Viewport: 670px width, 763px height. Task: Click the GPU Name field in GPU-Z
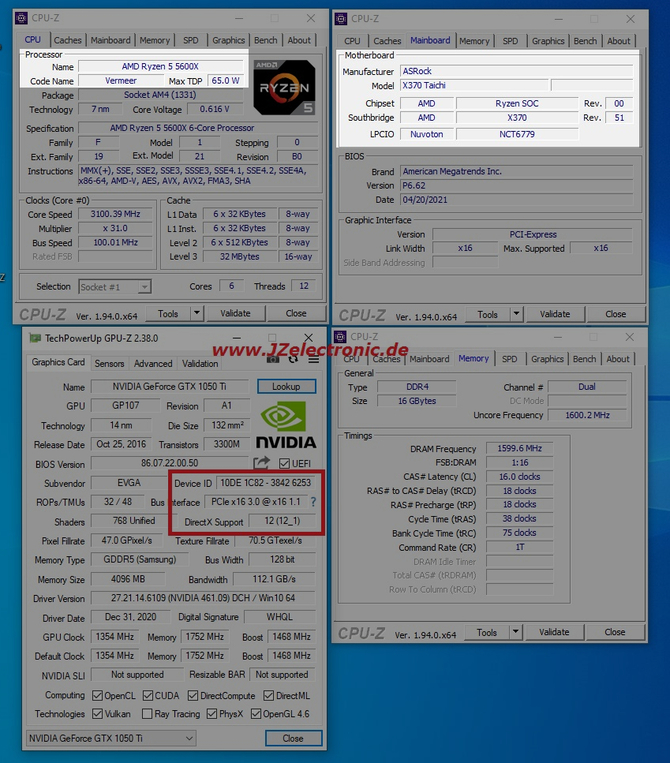pos(170,386)
